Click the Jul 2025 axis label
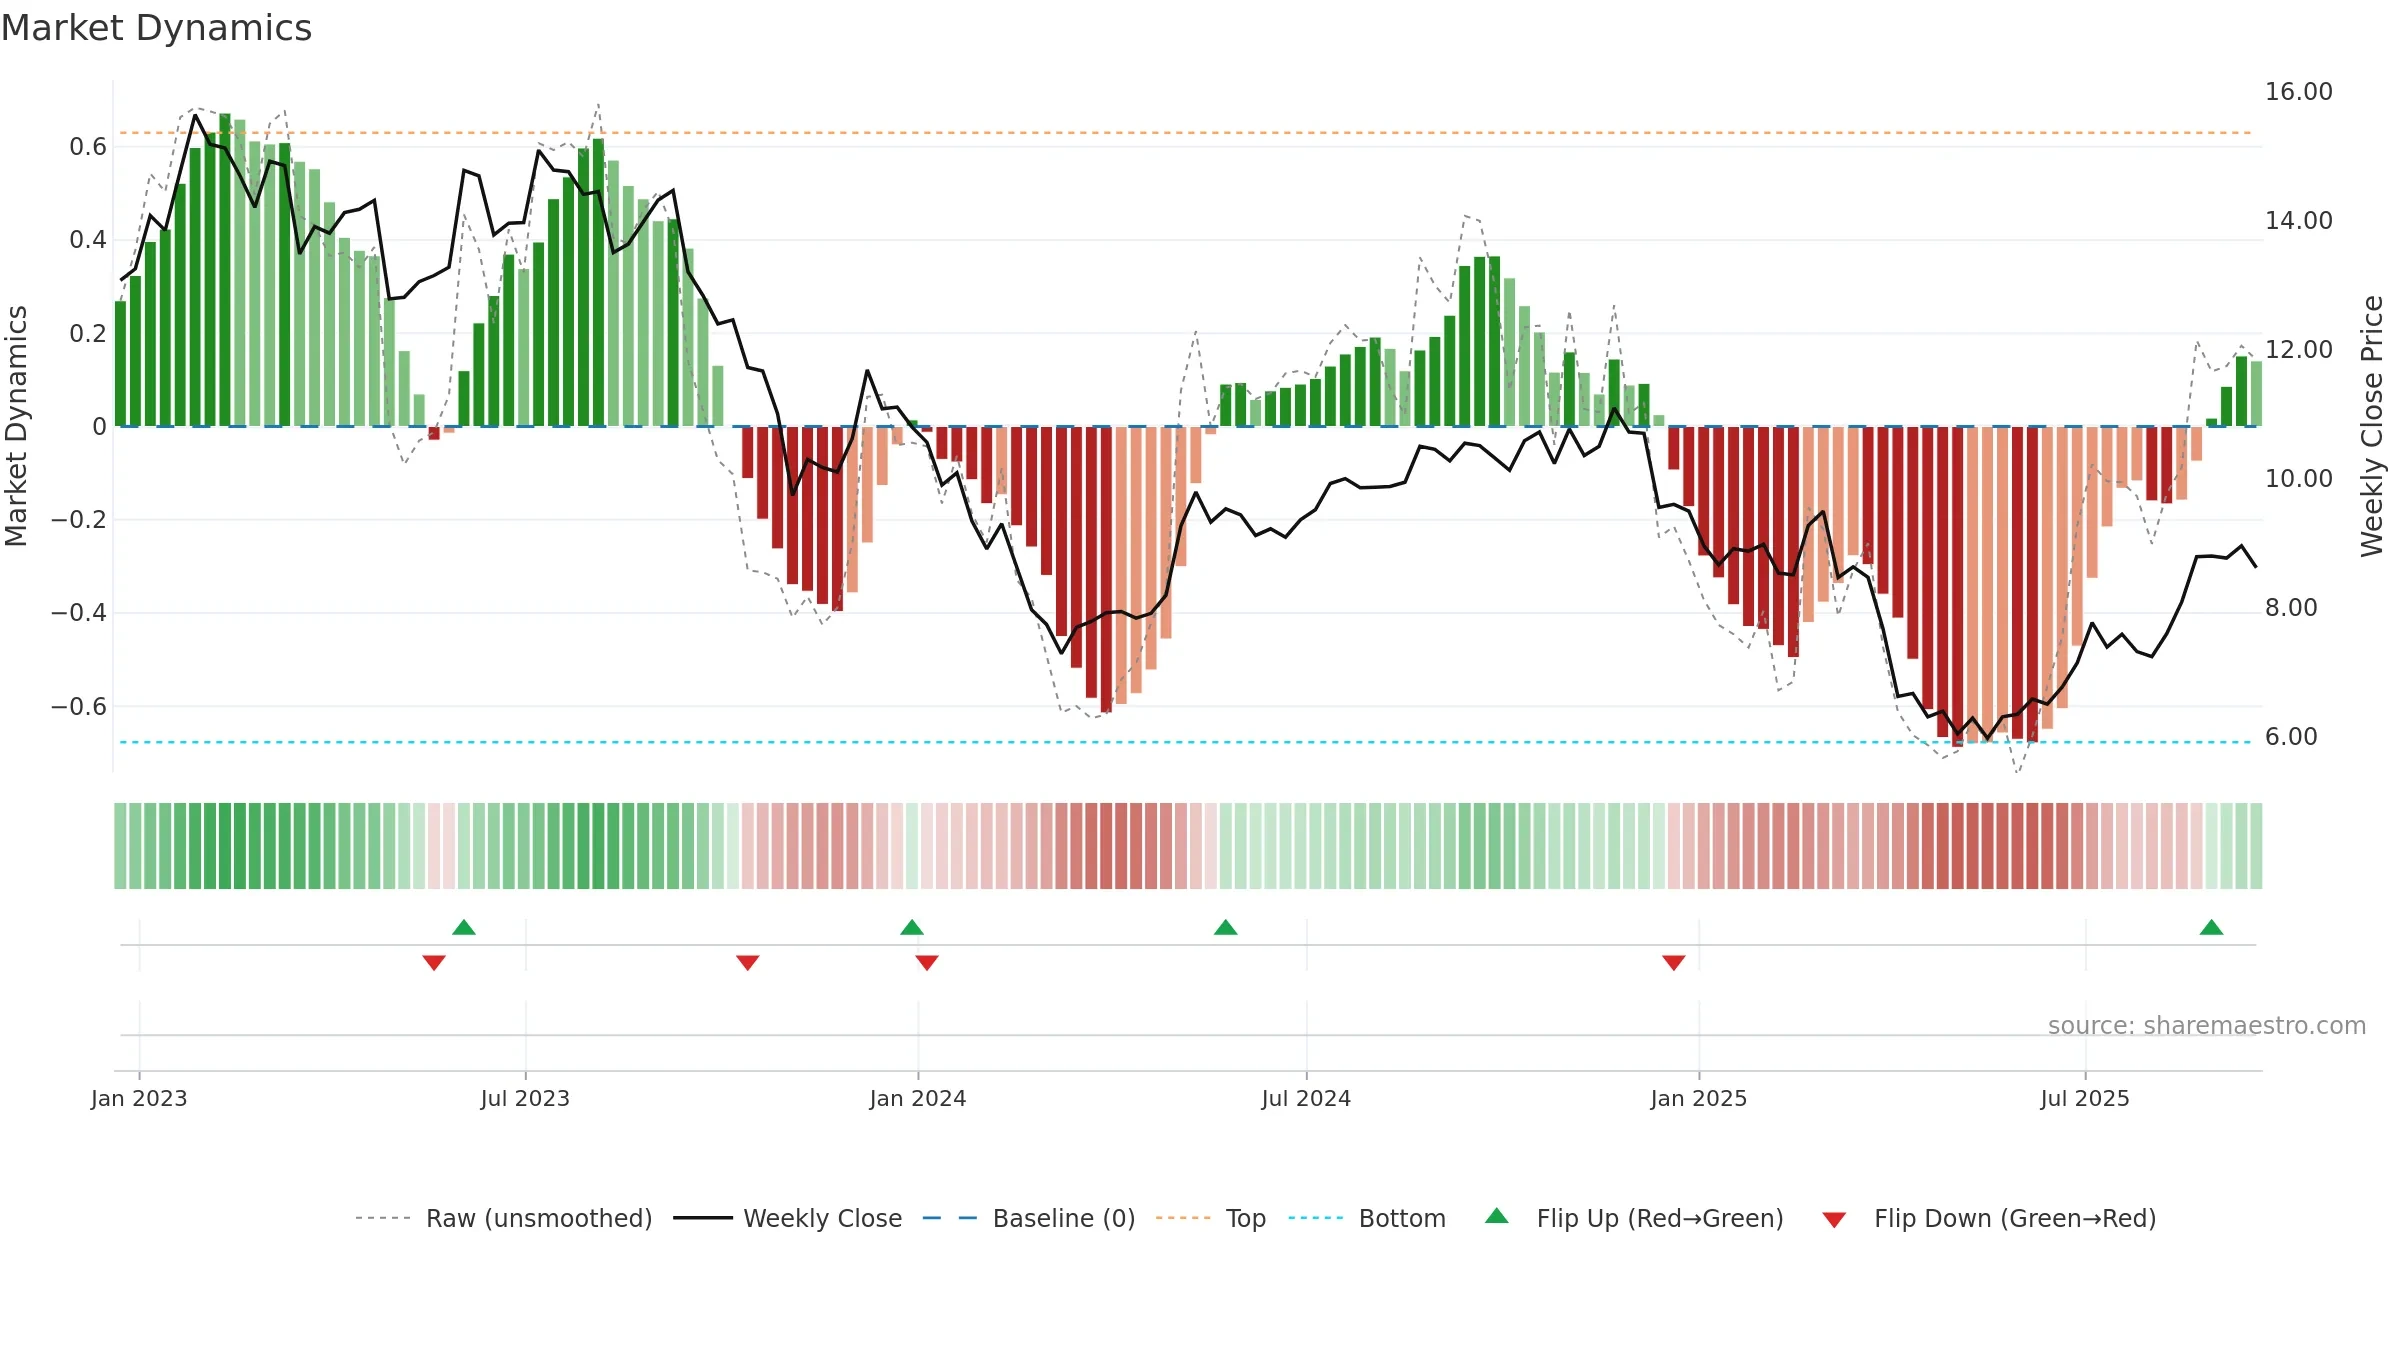 pyautogui.click(x=2085, y=1098)
